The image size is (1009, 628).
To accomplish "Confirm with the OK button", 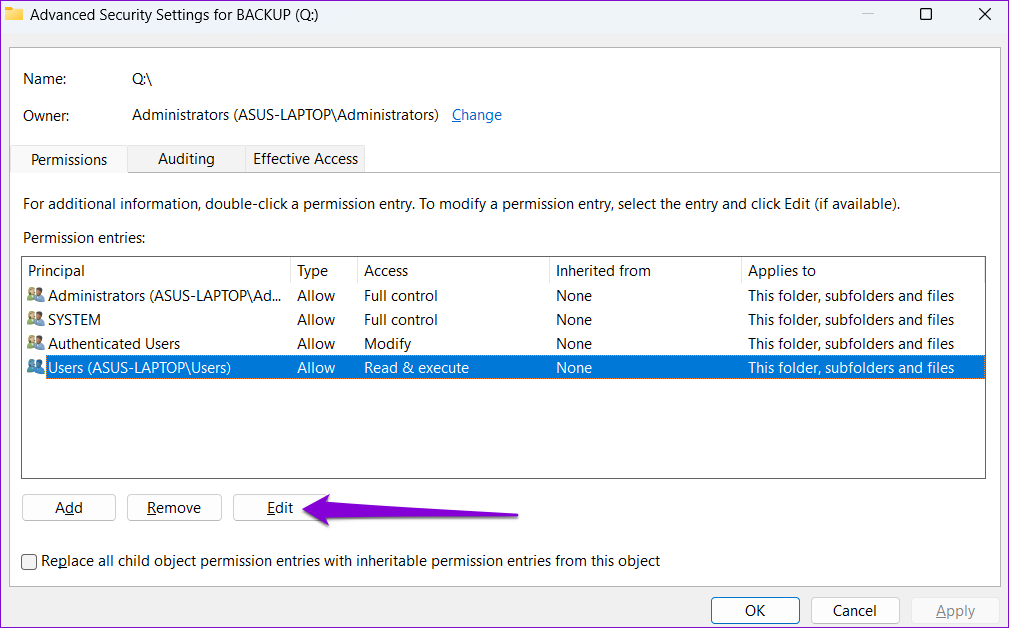I will click(x=755, y=611).
